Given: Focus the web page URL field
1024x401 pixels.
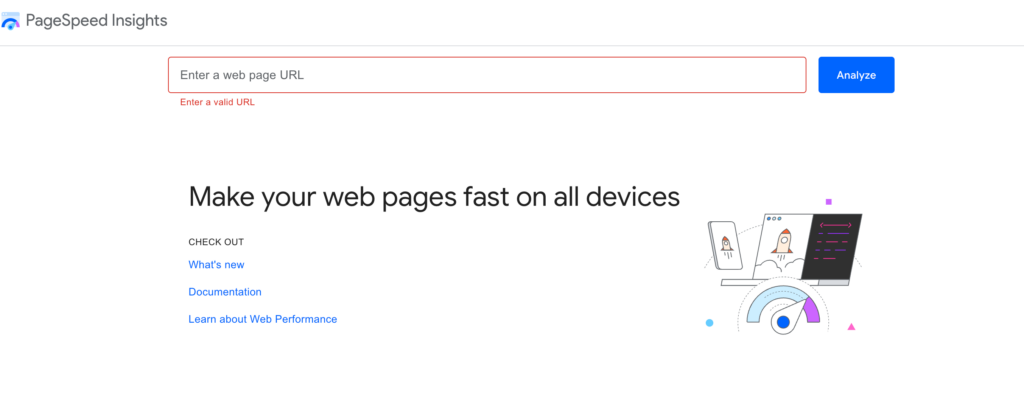Looking at the screenshot, I should point(487,75).
